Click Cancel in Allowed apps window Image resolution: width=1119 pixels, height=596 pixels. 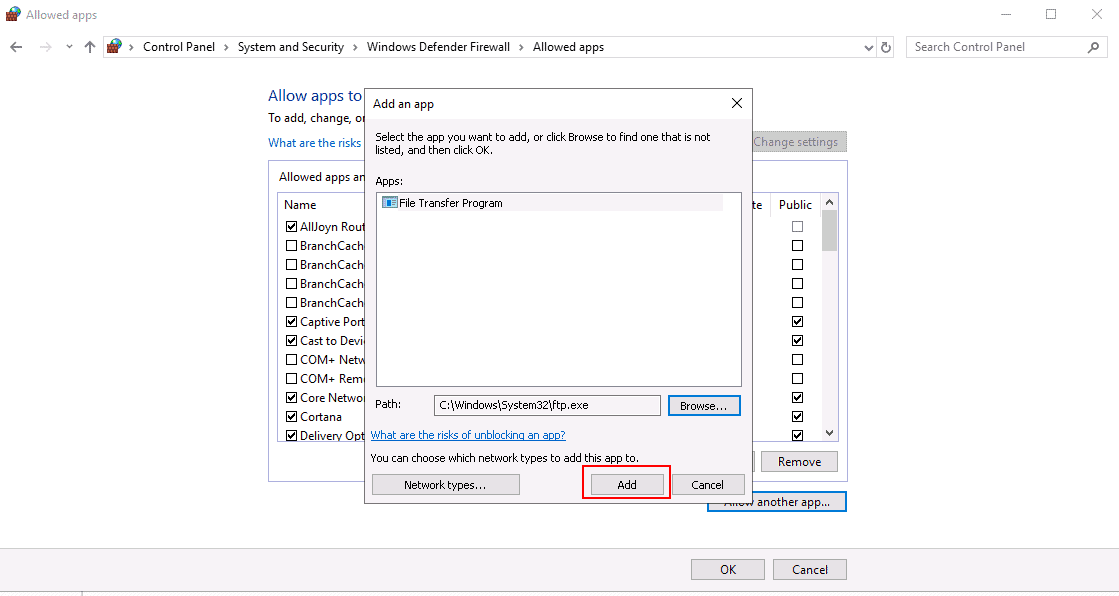(x=810, y=570)
